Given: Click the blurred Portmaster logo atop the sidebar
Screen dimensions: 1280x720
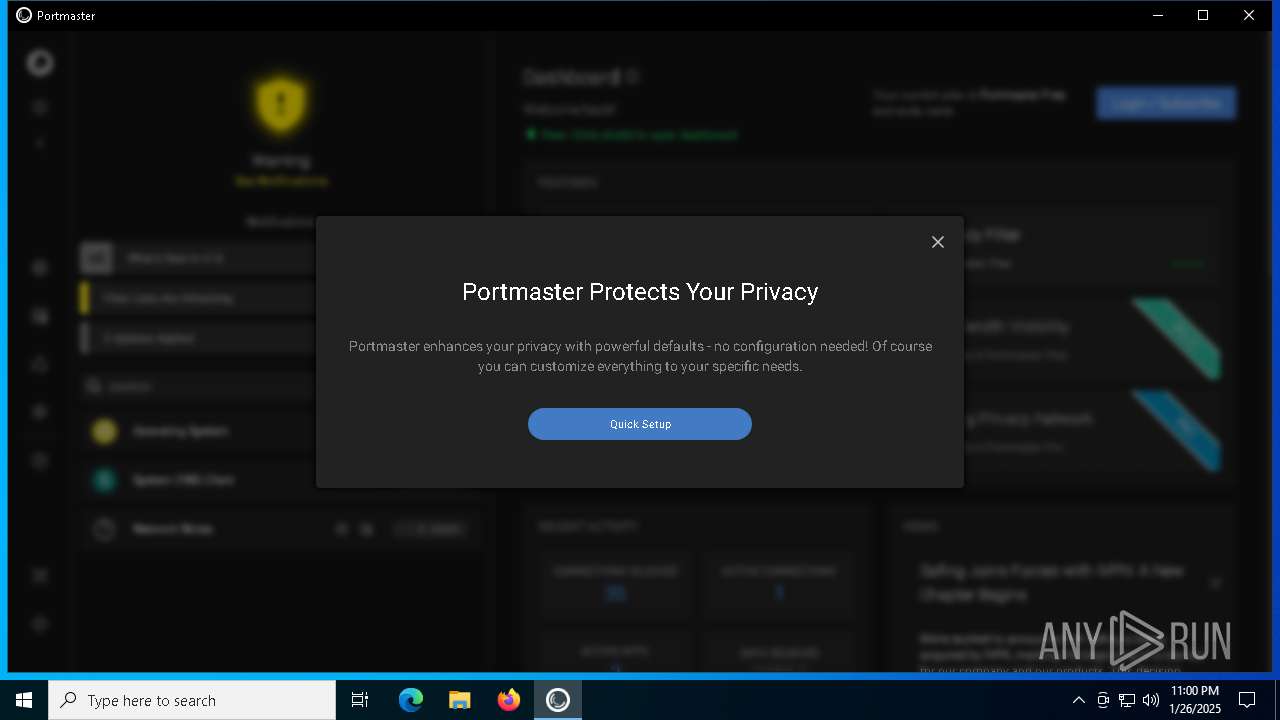Looking at the screenshot, I should pos(40,63).
